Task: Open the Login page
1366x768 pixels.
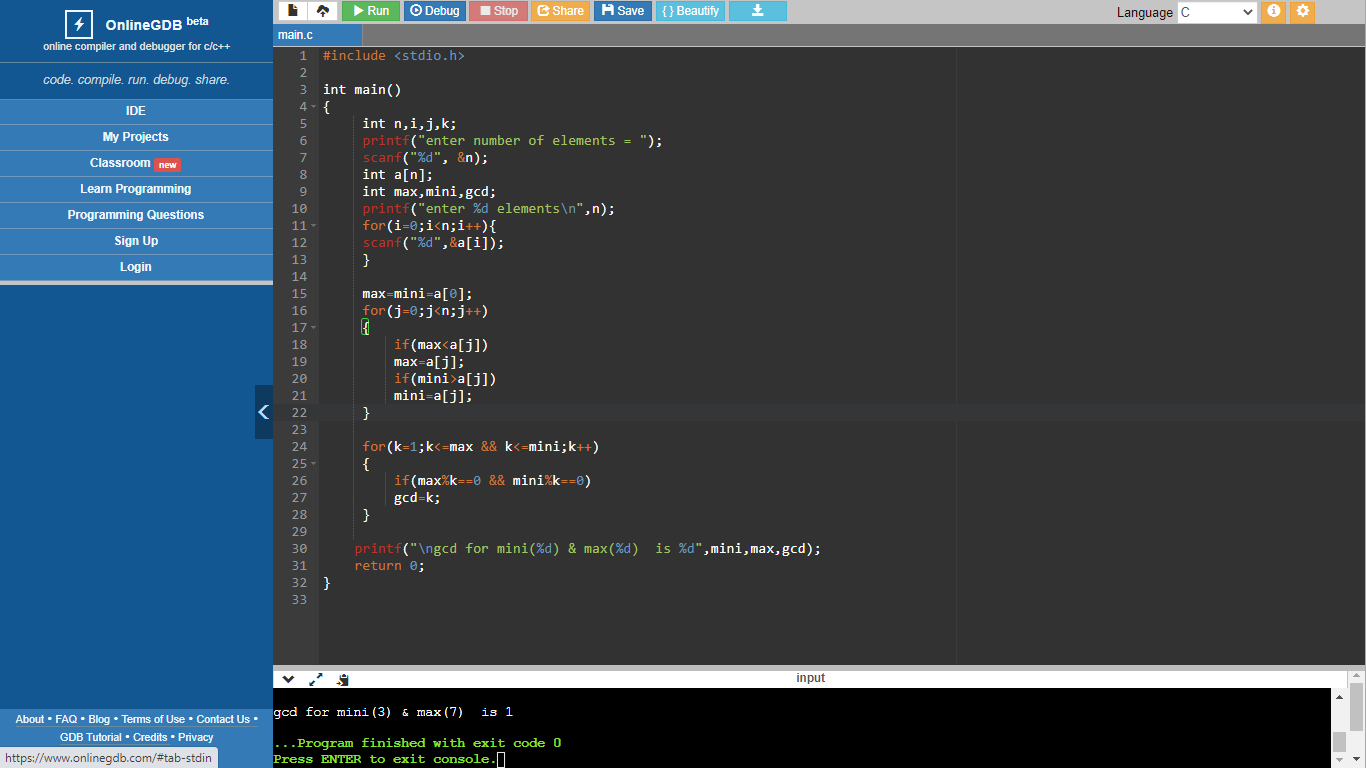Action: tap(136, 267)
